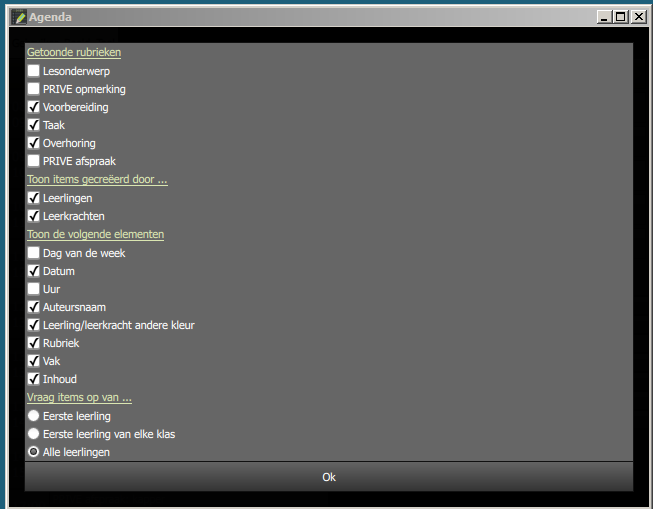The image size is (653, 509).
Task: Check the PRIVE afspraak box
Action: click(33, 161)
